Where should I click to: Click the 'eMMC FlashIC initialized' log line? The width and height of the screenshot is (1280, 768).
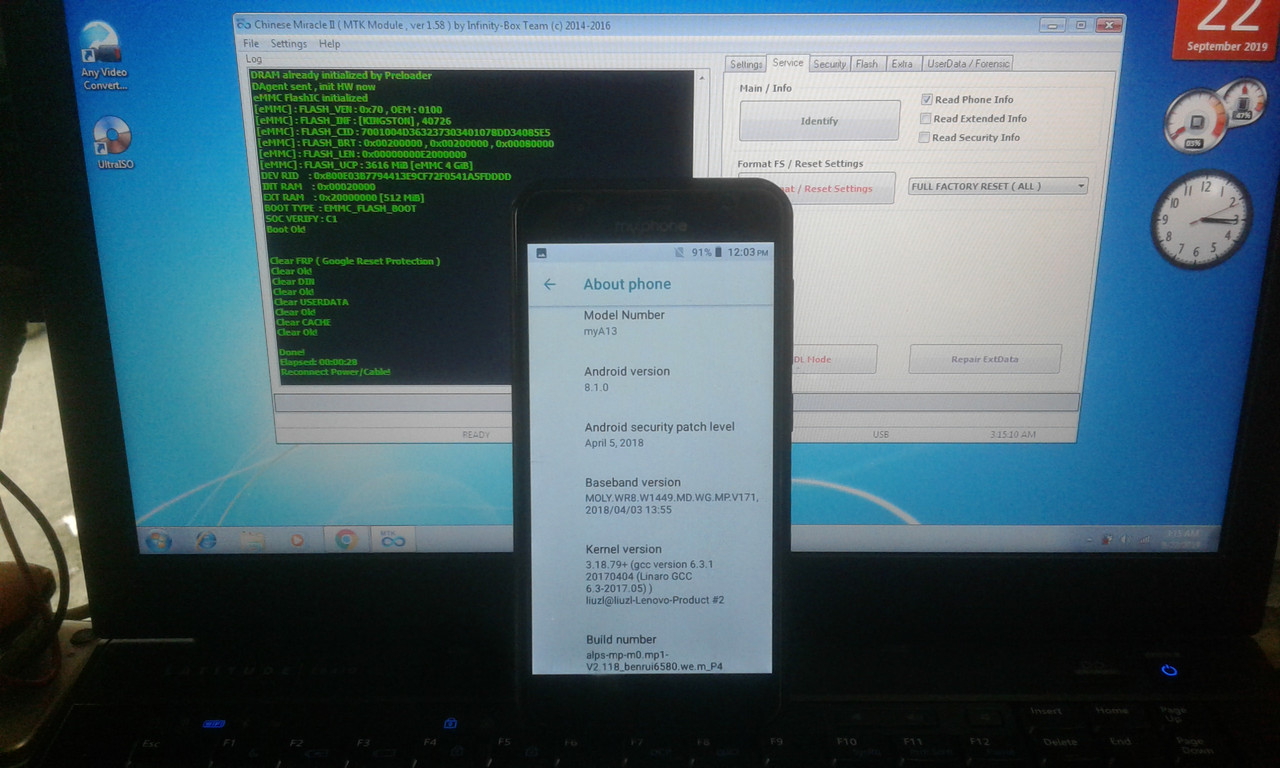coord(309,98)
